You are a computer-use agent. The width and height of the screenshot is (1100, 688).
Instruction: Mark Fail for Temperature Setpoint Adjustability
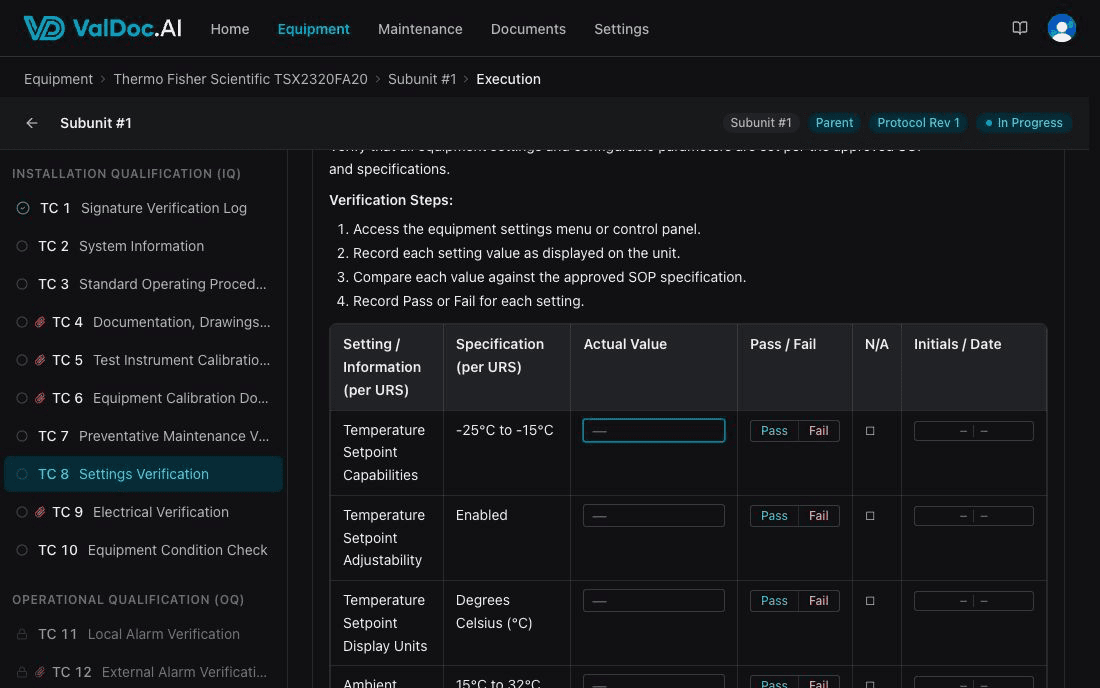pos(819,515)
